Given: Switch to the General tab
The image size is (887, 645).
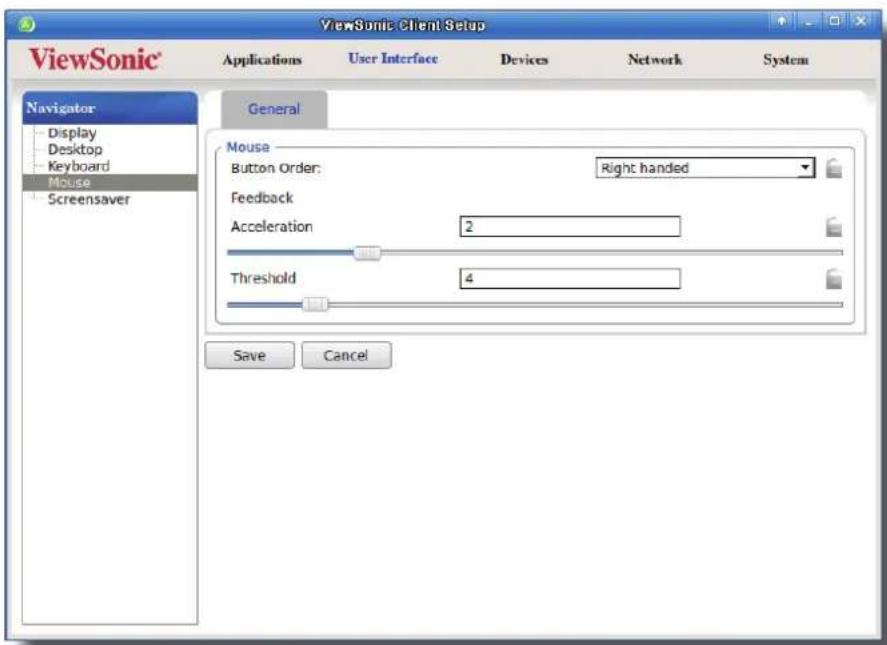Looking at the screenshot, I should [x=274, y=109].
